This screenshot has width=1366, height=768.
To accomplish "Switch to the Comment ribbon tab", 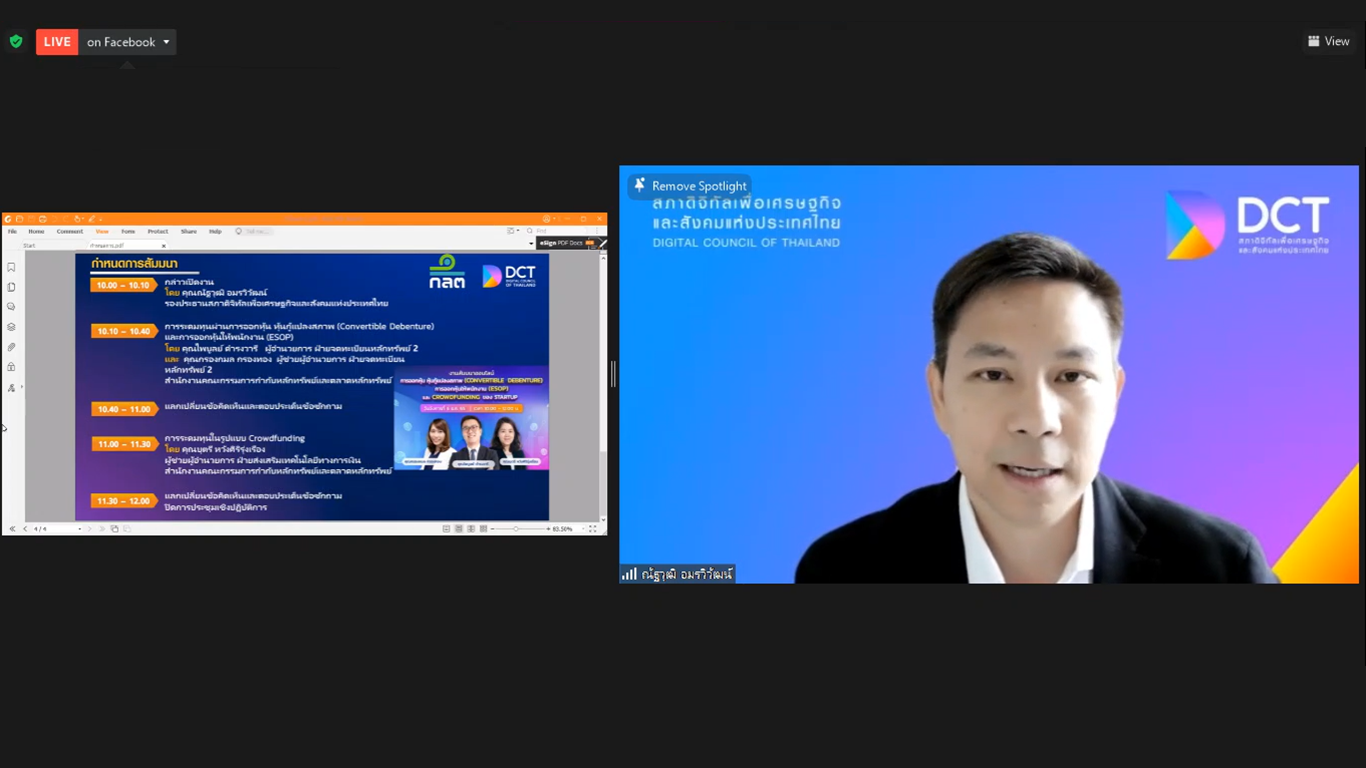I will tap(70, 231).
